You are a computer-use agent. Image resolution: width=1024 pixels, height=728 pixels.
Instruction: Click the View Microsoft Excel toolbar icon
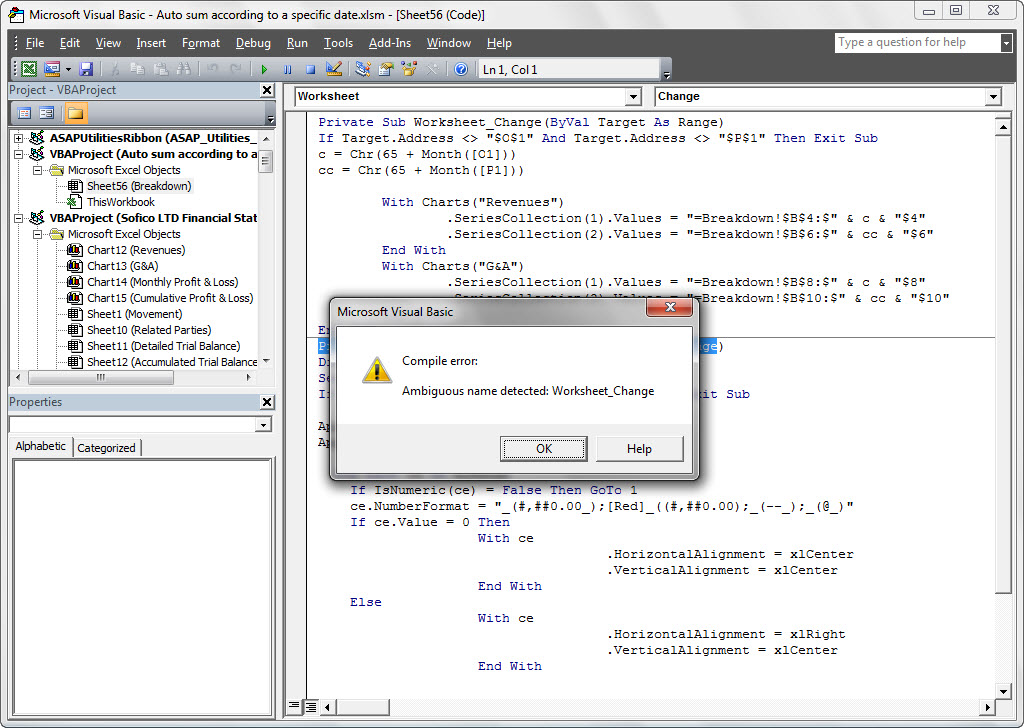click(x=29, y=69)
